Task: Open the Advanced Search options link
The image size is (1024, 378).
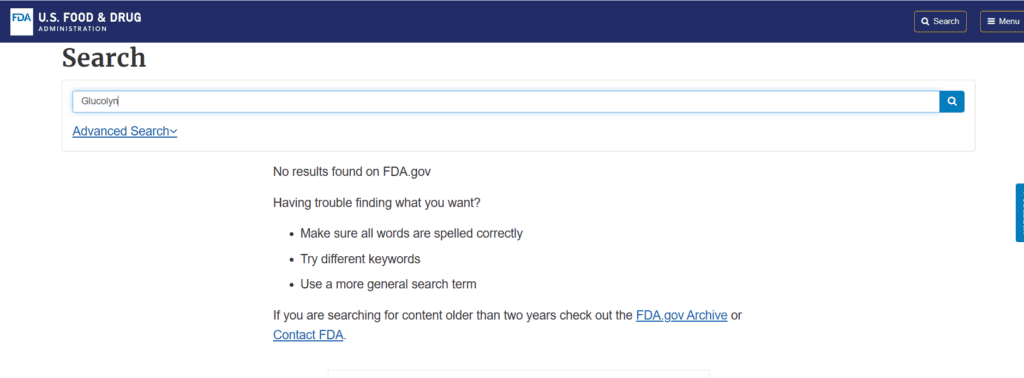Action: (x=125, y=131)
